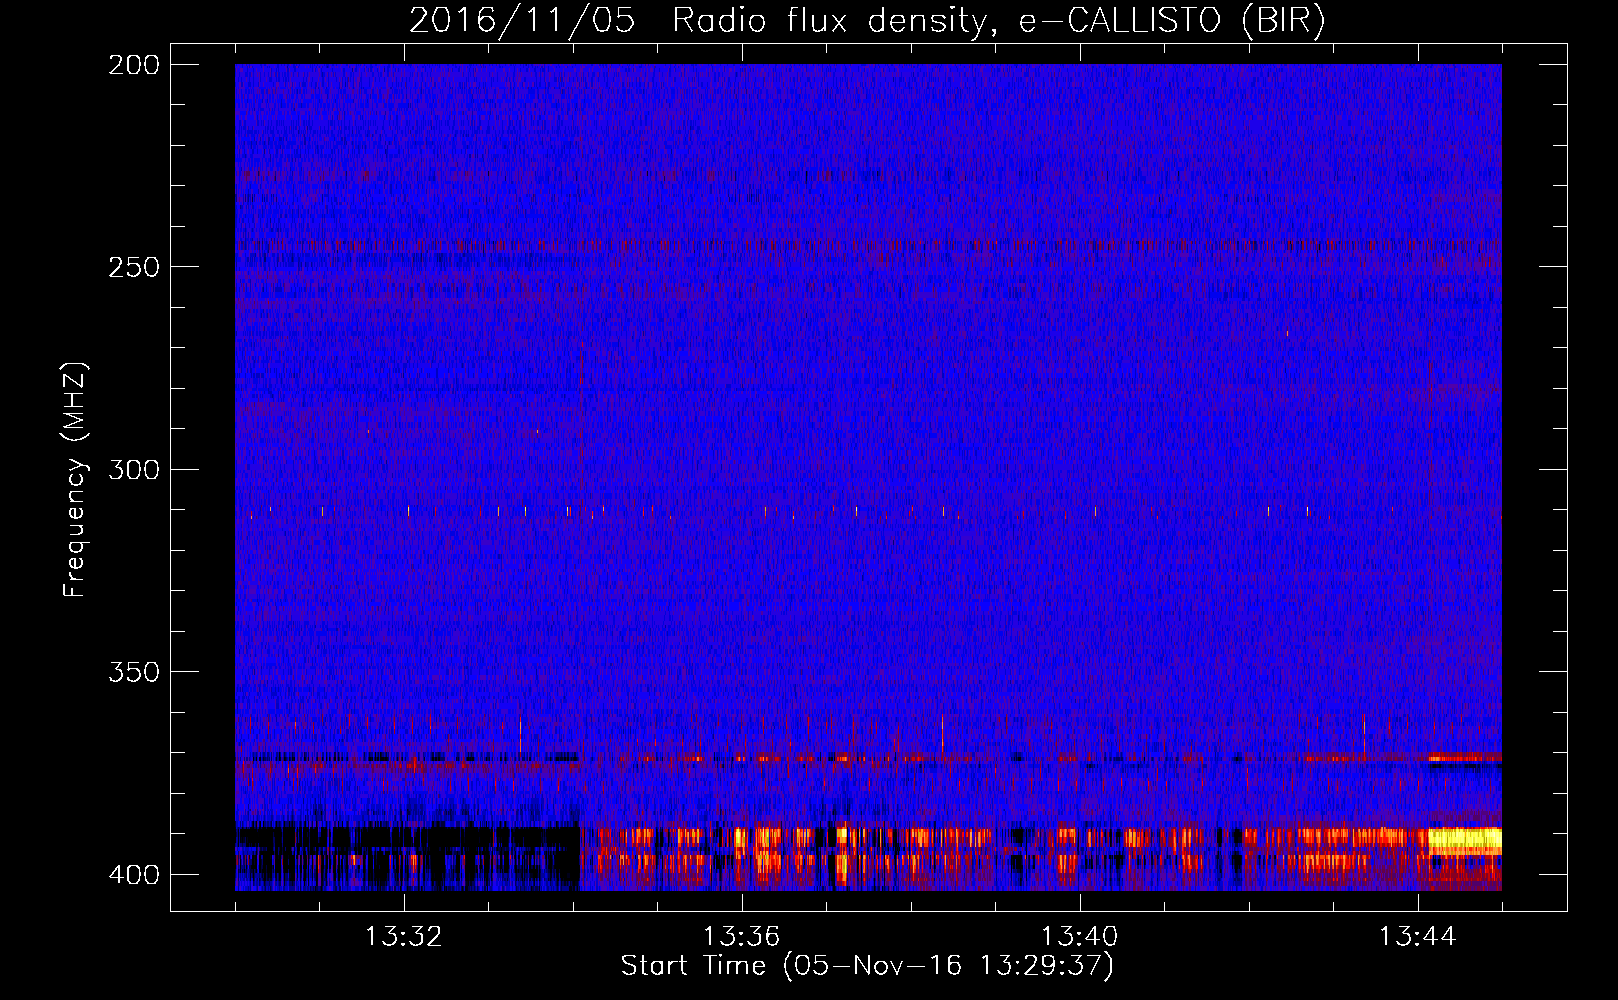Click the 400 frequency tick label

pyautogui.click(x=133, y=875)
